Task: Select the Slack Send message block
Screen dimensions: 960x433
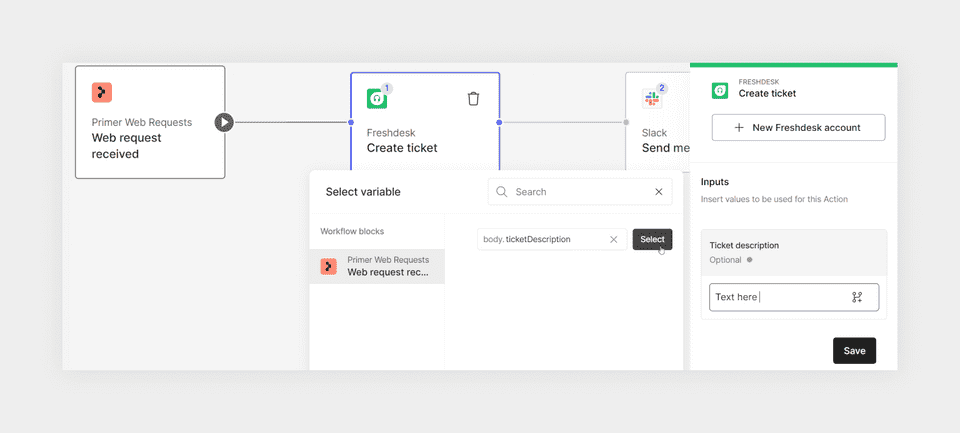Action: click(658, 122)
